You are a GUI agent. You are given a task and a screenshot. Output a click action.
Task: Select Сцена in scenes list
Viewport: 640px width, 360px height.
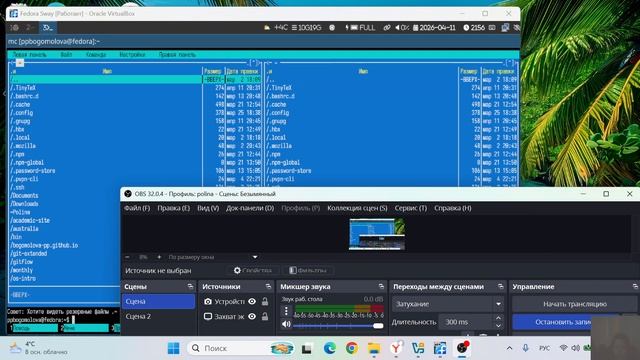coord(158,301)
